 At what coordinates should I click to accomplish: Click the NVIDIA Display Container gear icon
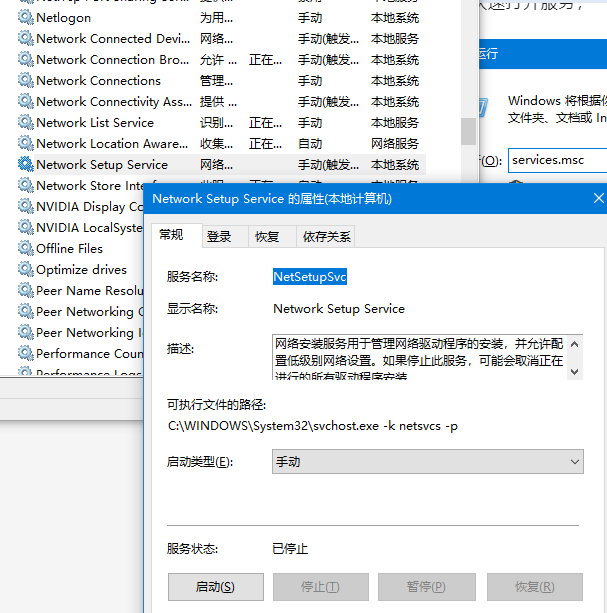[26, 206]
